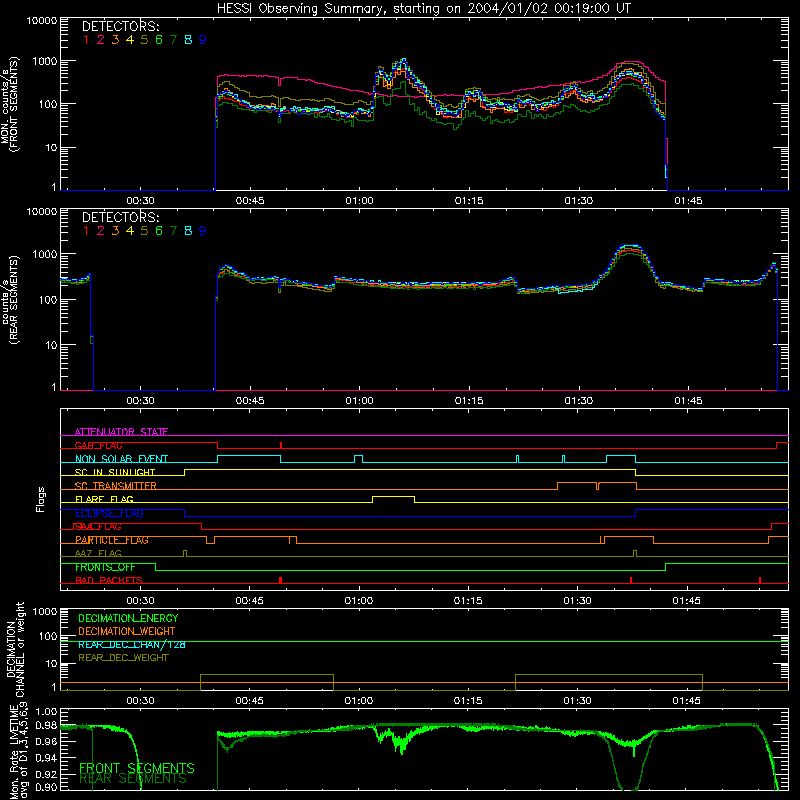
Task: Click the FRONT SEGMENTS counts/s y-axis label
Action: click(x=9, y=104)
